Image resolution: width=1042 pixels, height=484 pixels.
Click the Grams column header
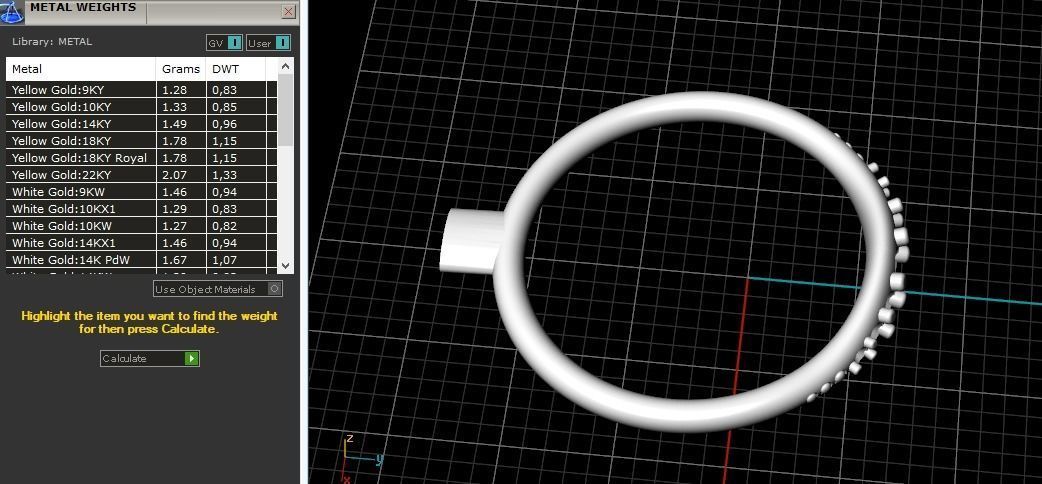pyautogui.click(x=181, y=69)
